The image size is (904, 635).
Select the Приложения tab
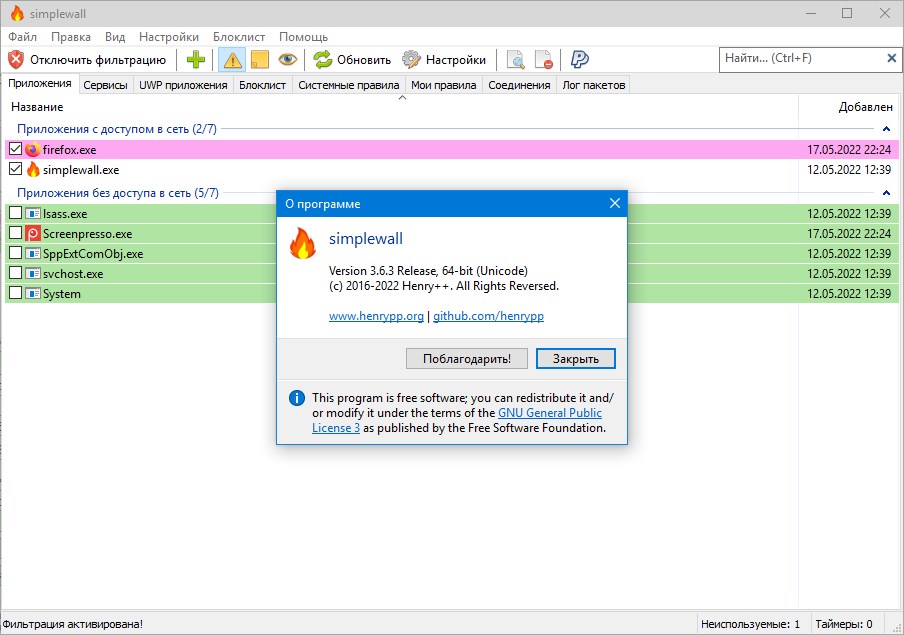click(x=40, y=84)
